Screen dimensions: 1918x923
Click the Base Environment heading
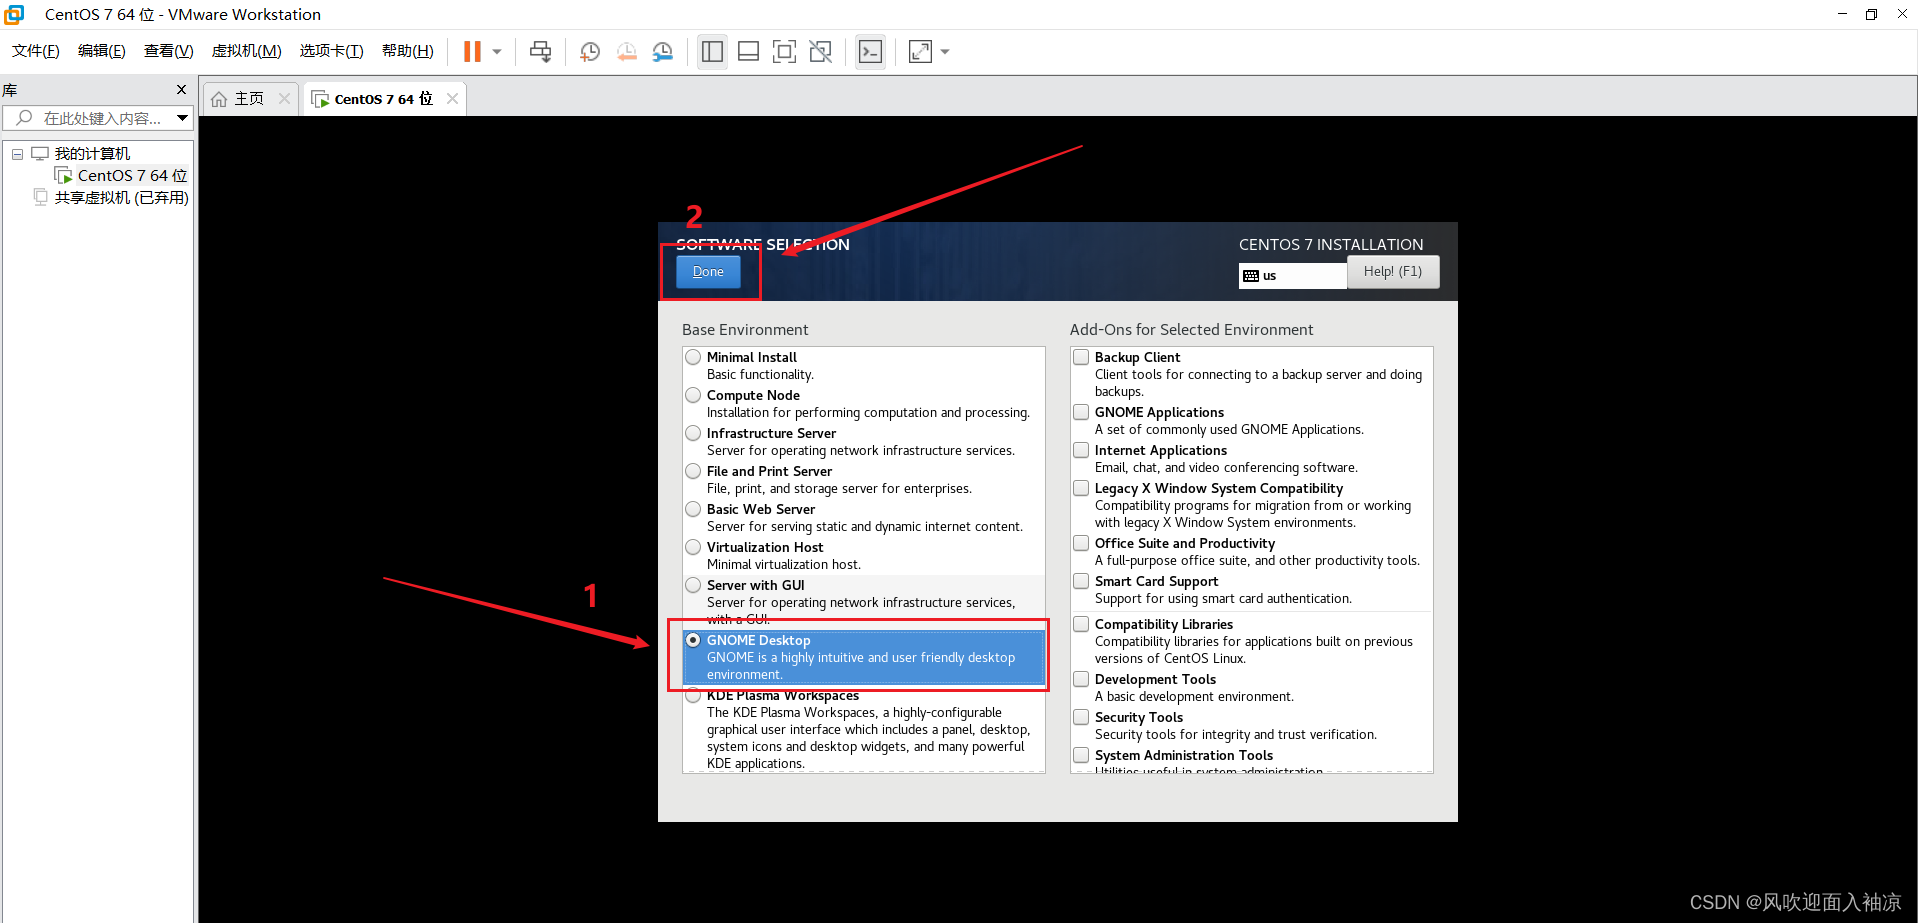click(745, 330)
